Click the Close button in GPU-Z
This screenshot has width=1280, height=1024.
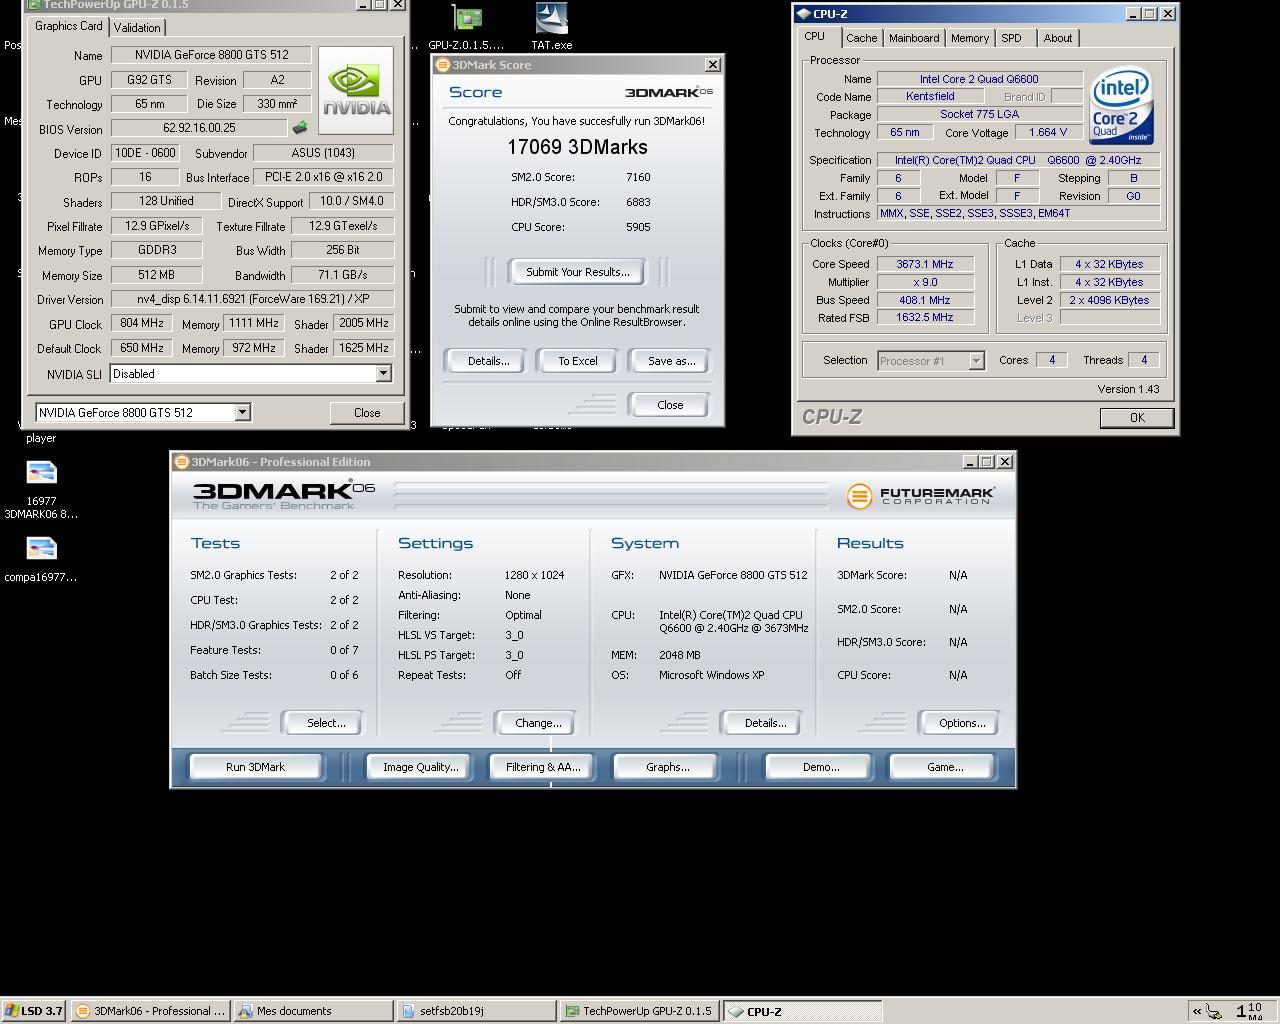[367, 412]
